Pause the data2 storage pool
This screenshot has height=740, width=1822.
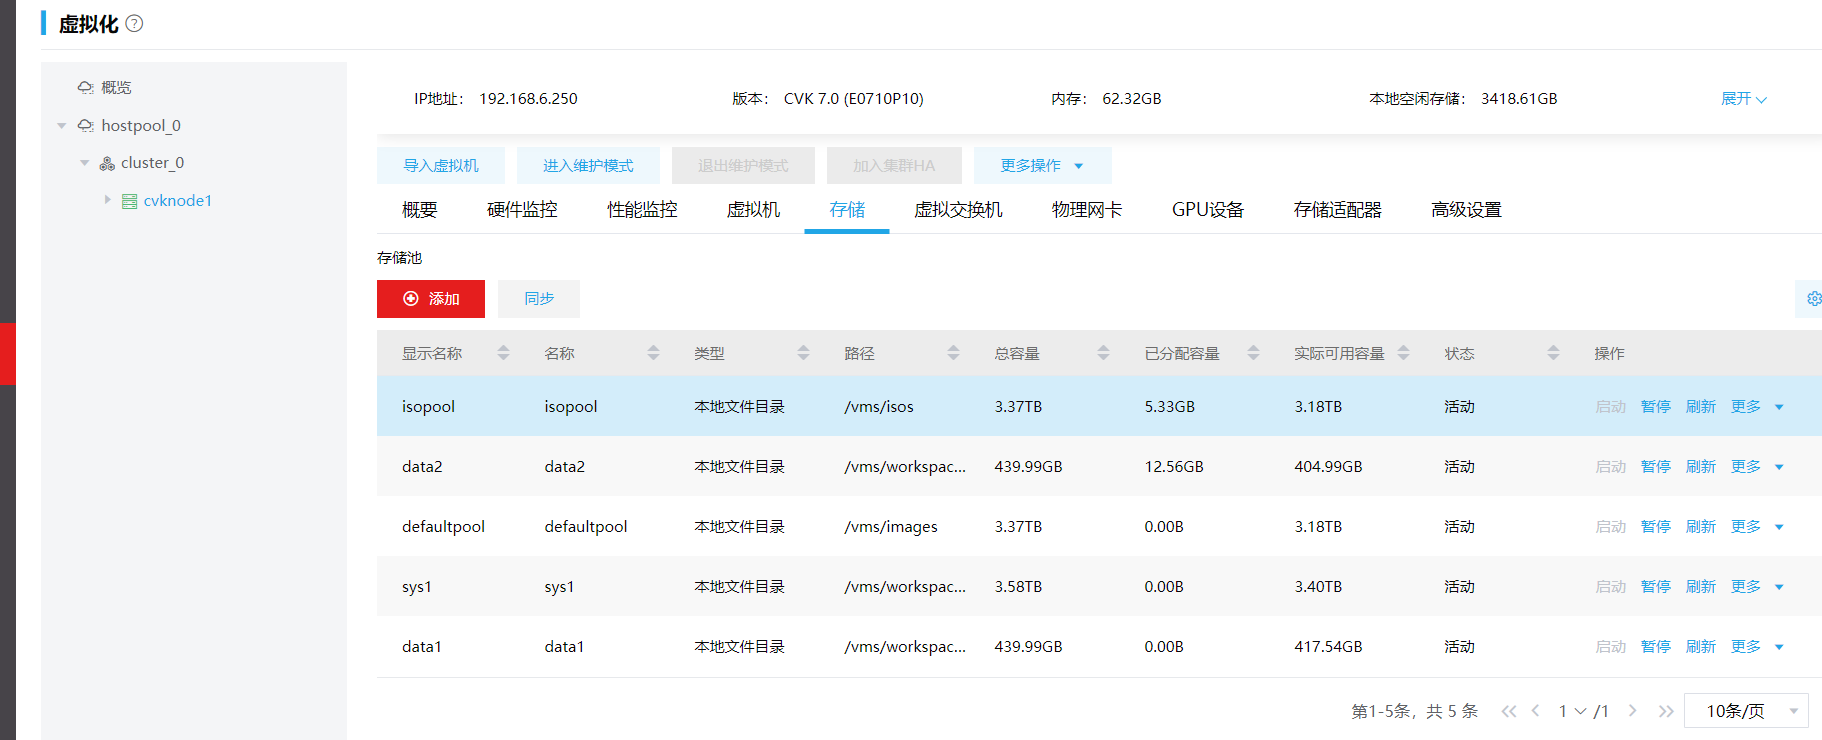1656,467
